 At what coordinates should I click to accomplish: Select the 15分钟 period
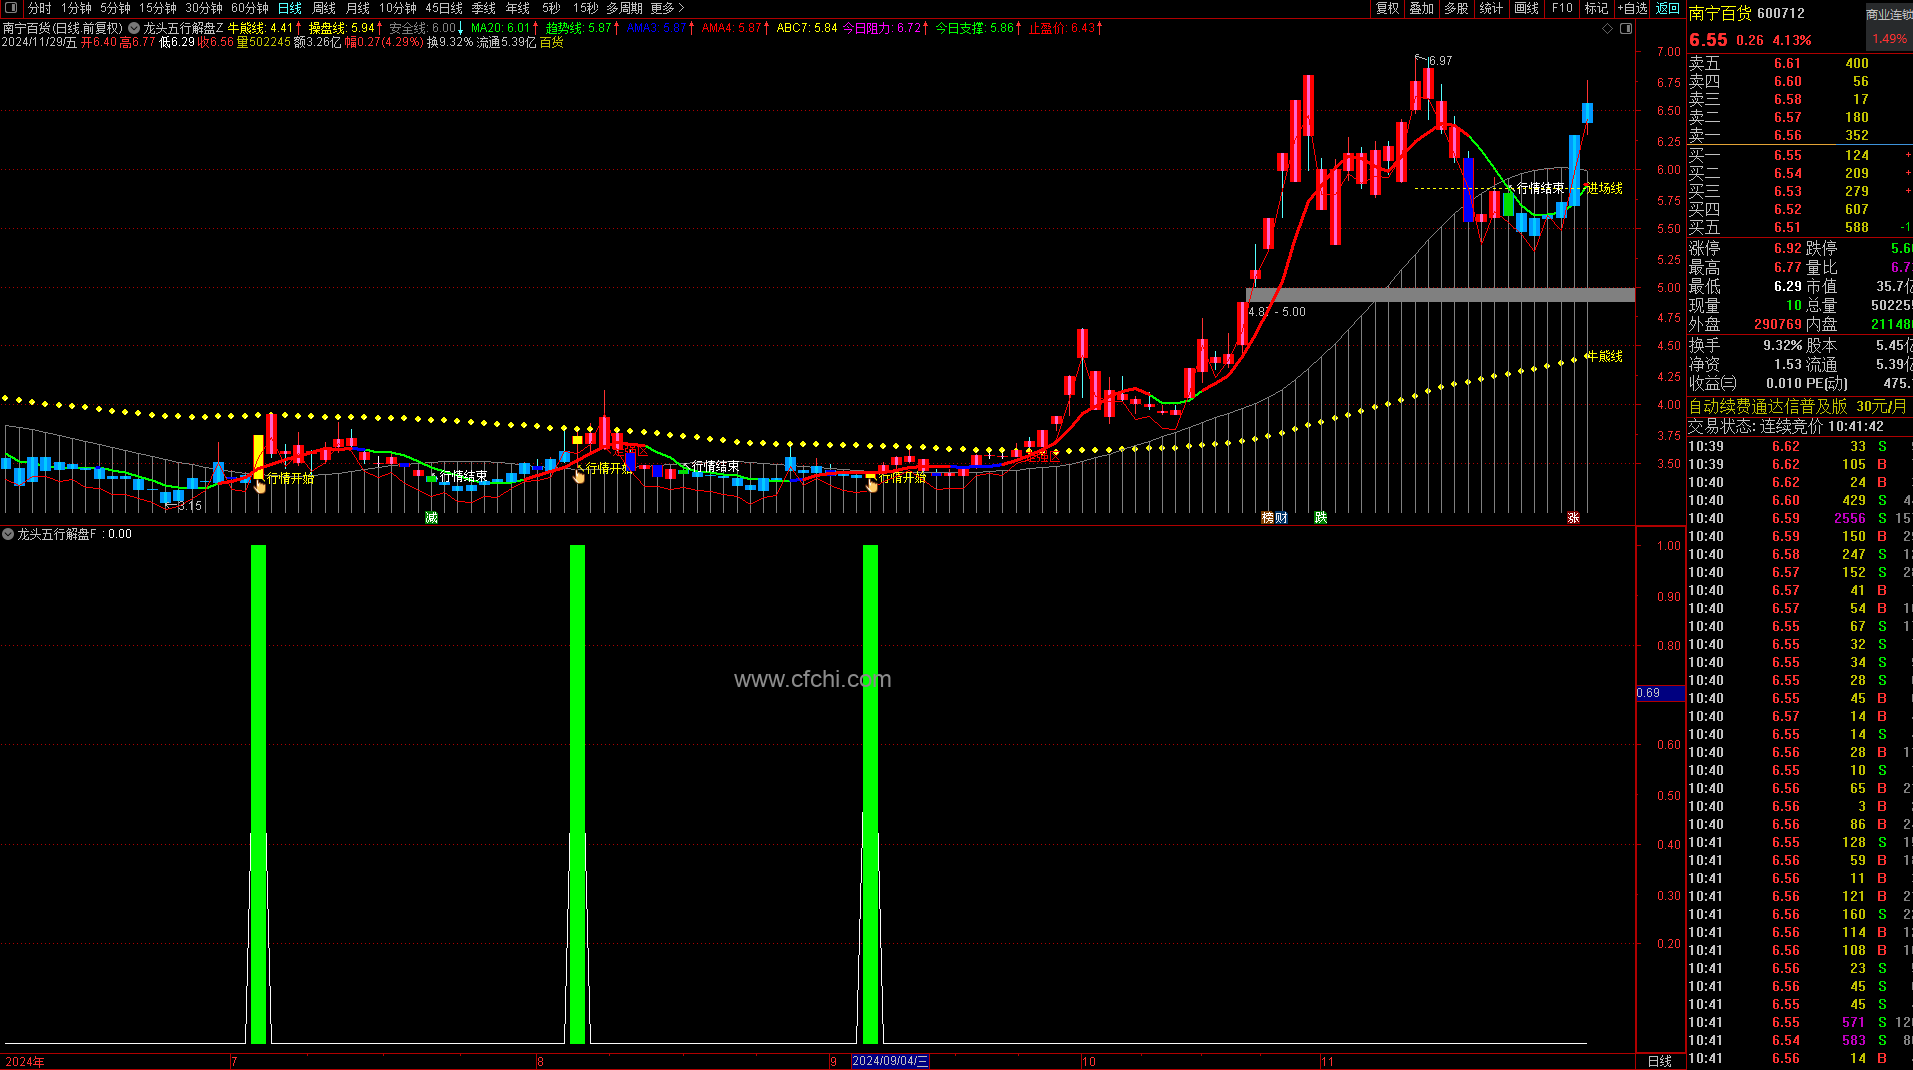158,8
